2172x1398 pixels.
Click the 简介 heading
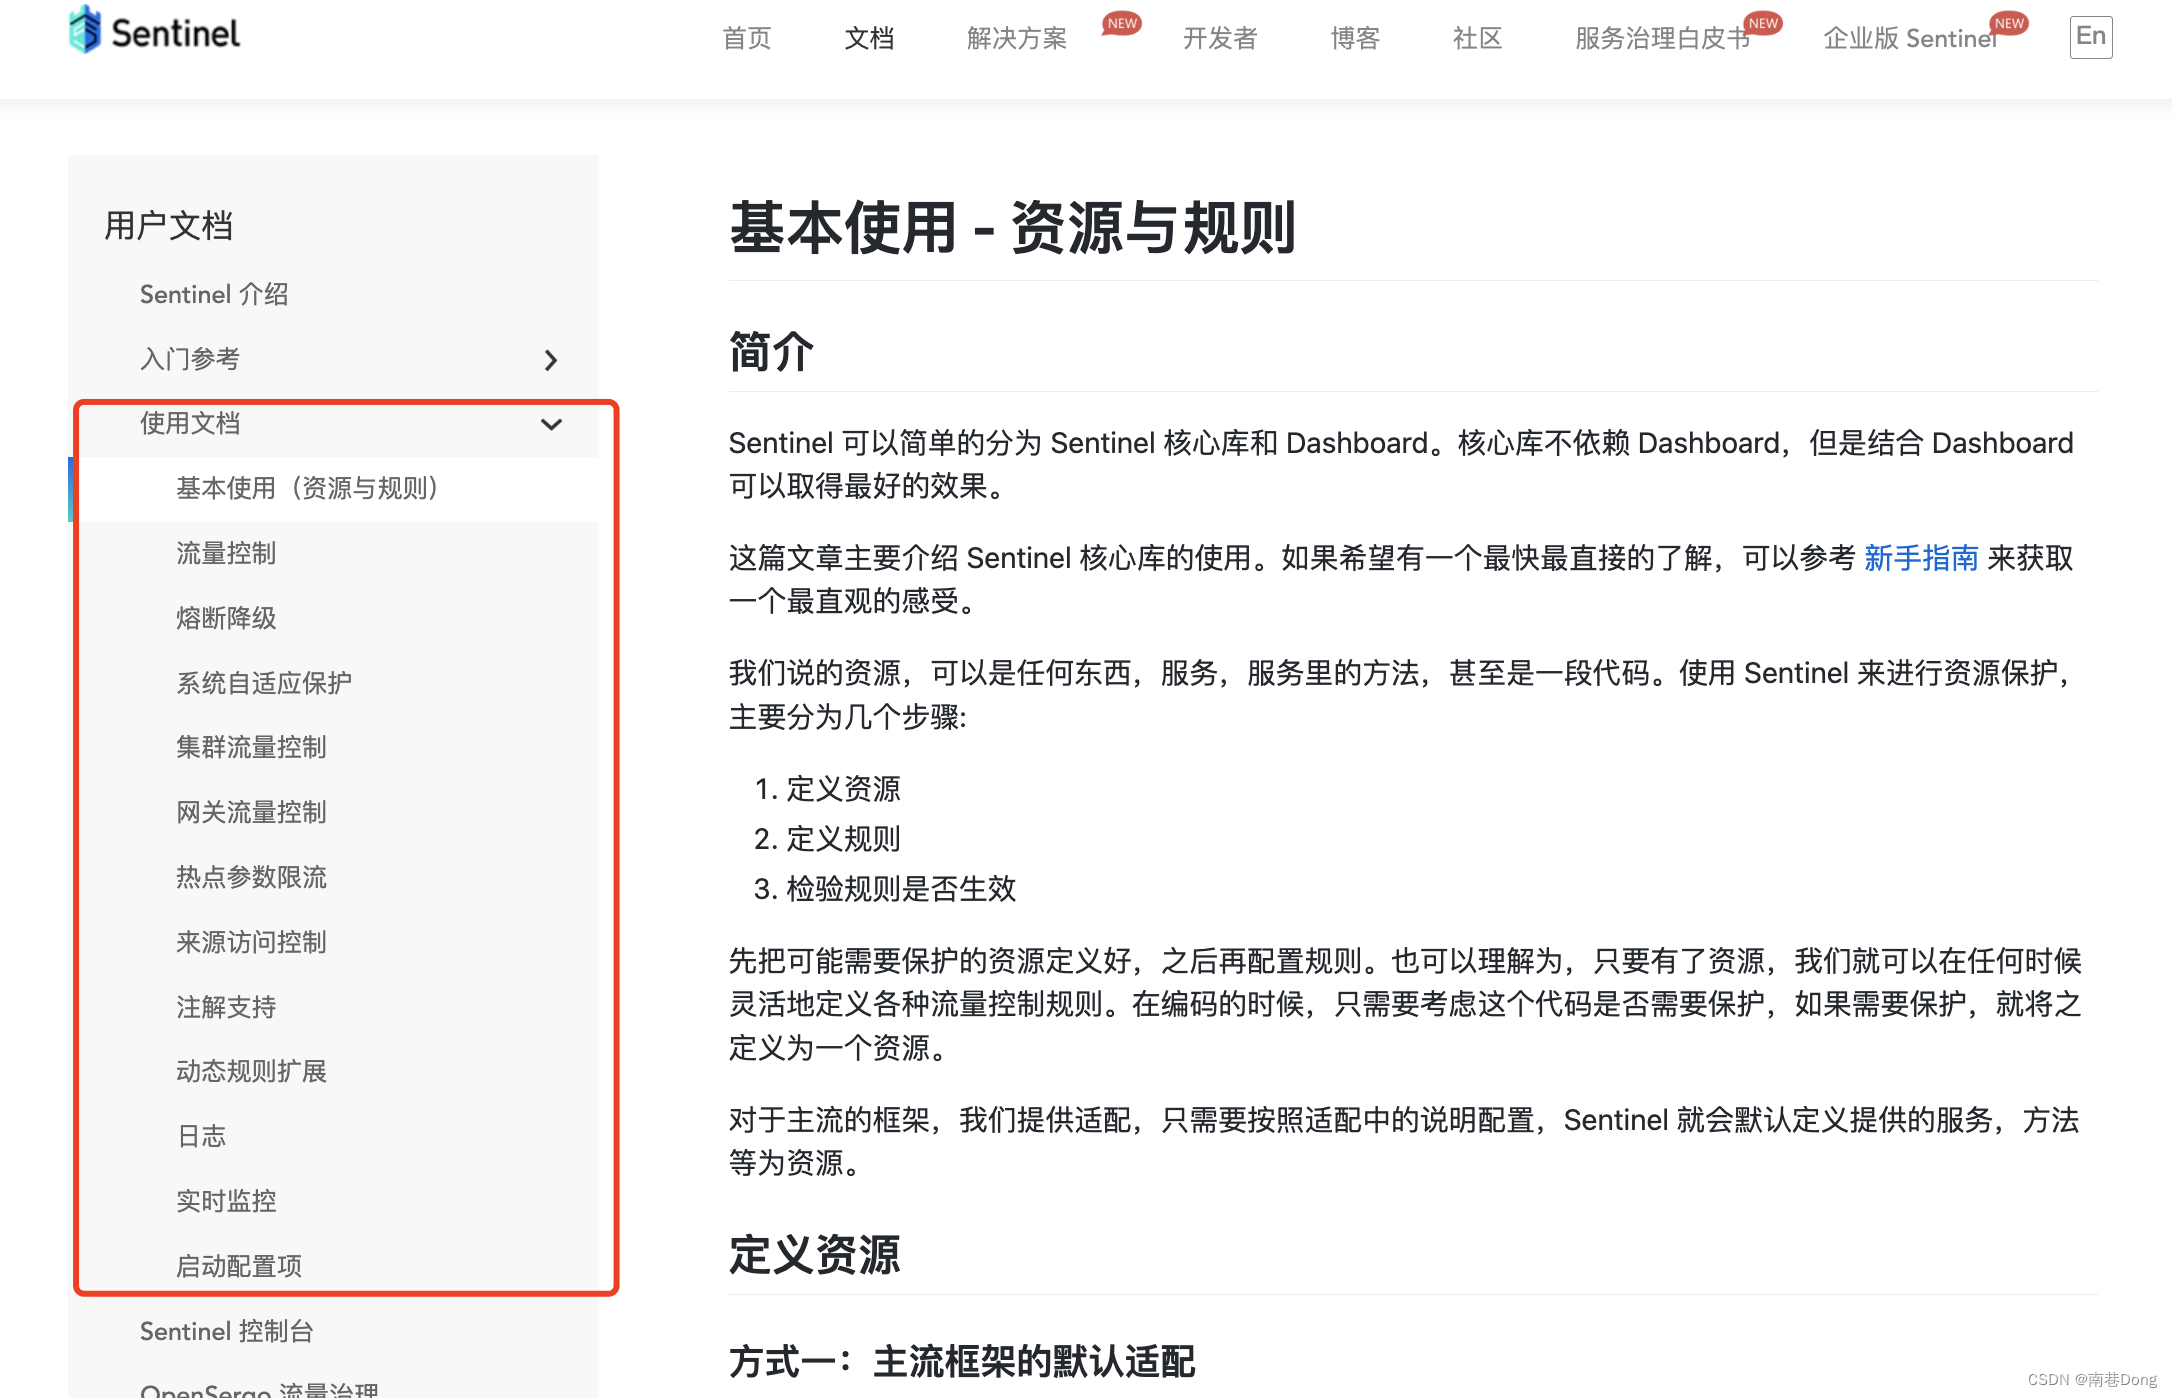[x=771, y=352]
